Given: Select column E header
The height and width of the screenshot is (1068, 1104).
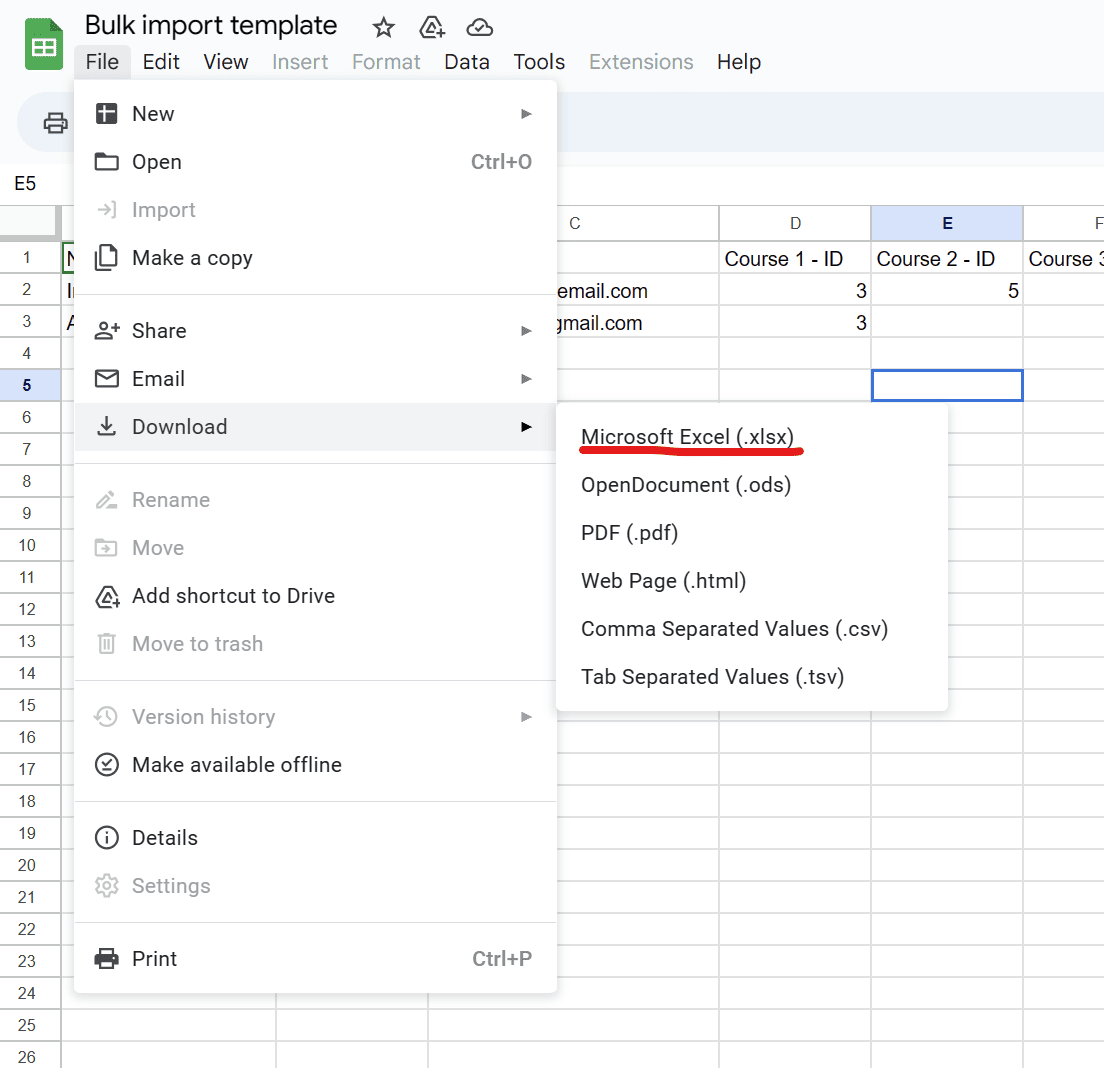Looking at the screenshot, I should pyautogui.click(x=947, y=223).
